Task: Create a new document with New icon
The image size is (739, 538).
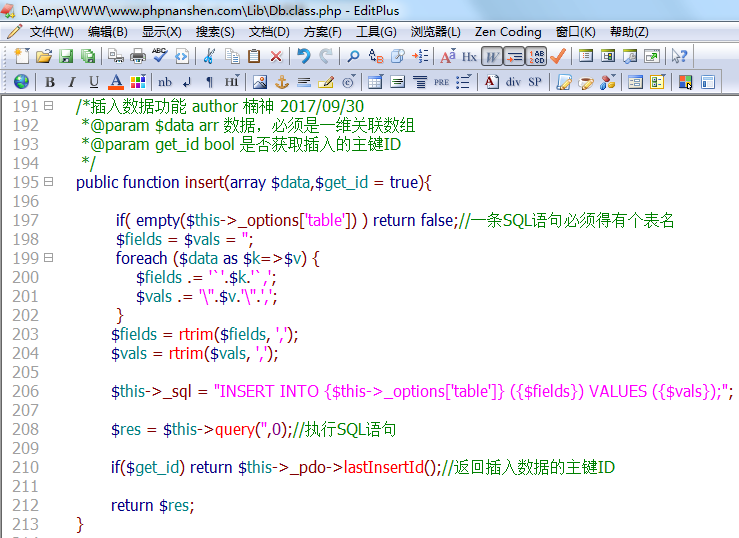Action: pyautogui.click(x=22, y=57)
